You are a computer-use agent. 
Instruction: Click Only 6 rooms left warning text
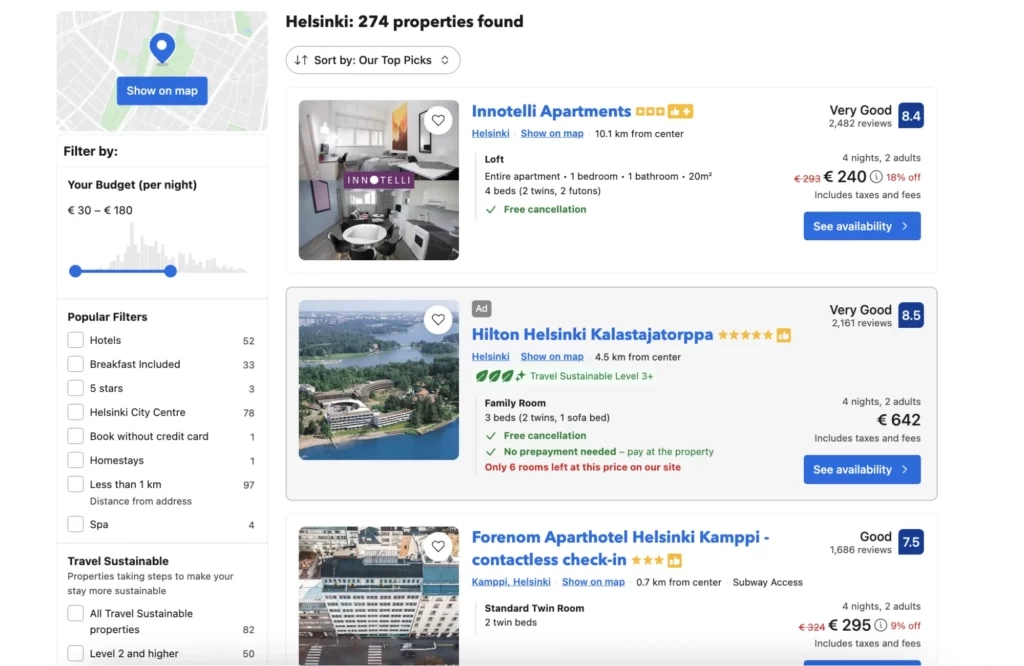pyautogui.click(x=583, y=467)
